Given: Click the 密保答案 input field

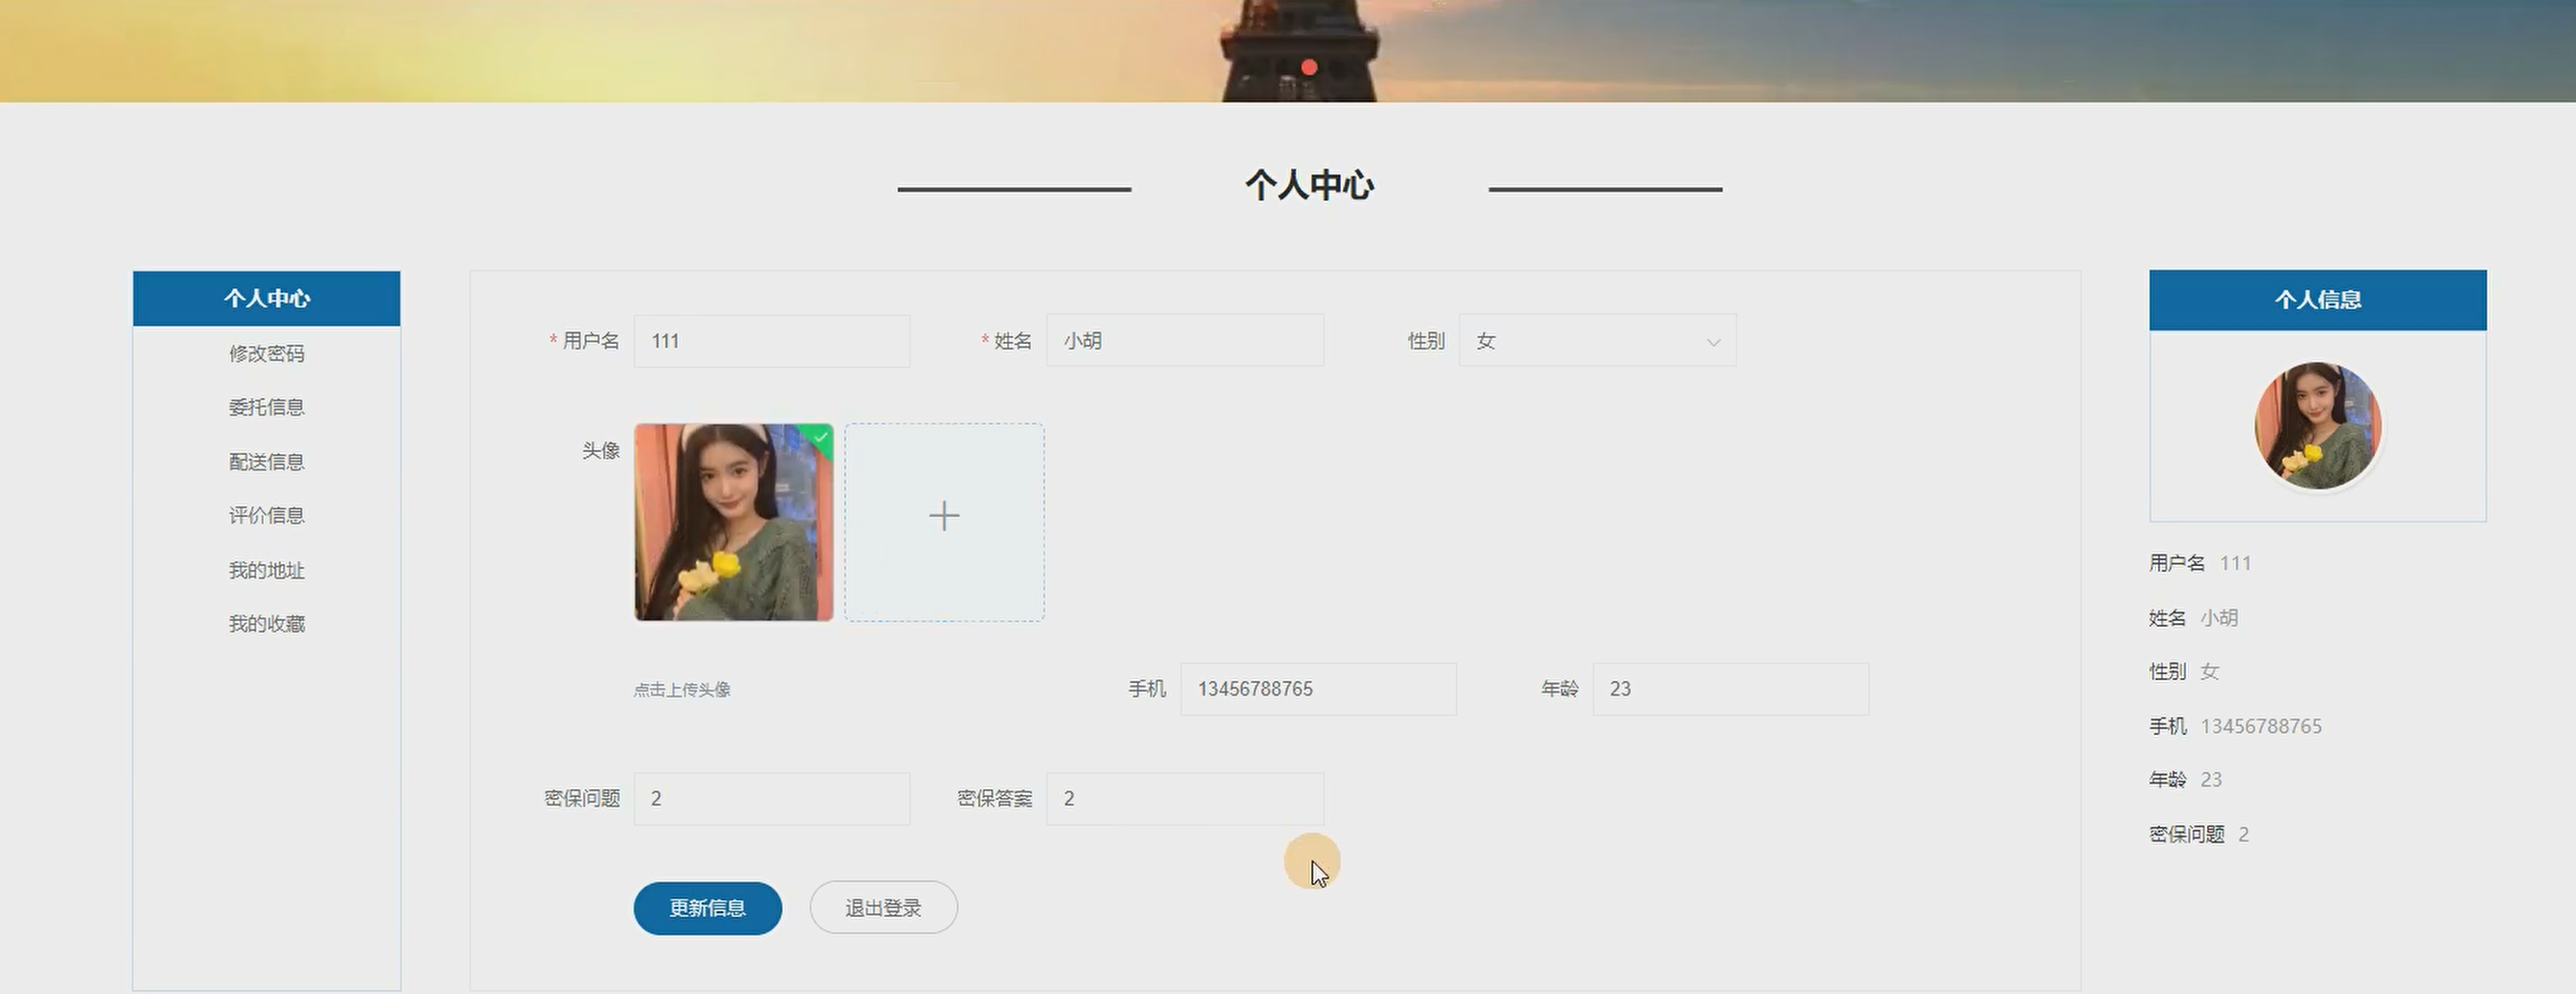Looking at the screenshot, I should pos(1185,798).
